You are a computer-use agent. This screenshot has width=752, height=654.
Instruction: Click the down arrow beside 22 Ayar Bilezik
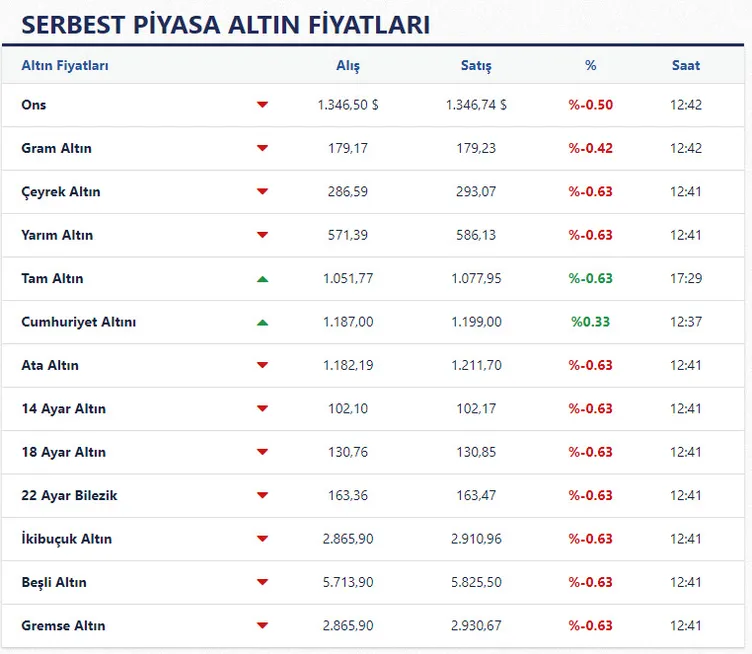(x=263, y=496)
